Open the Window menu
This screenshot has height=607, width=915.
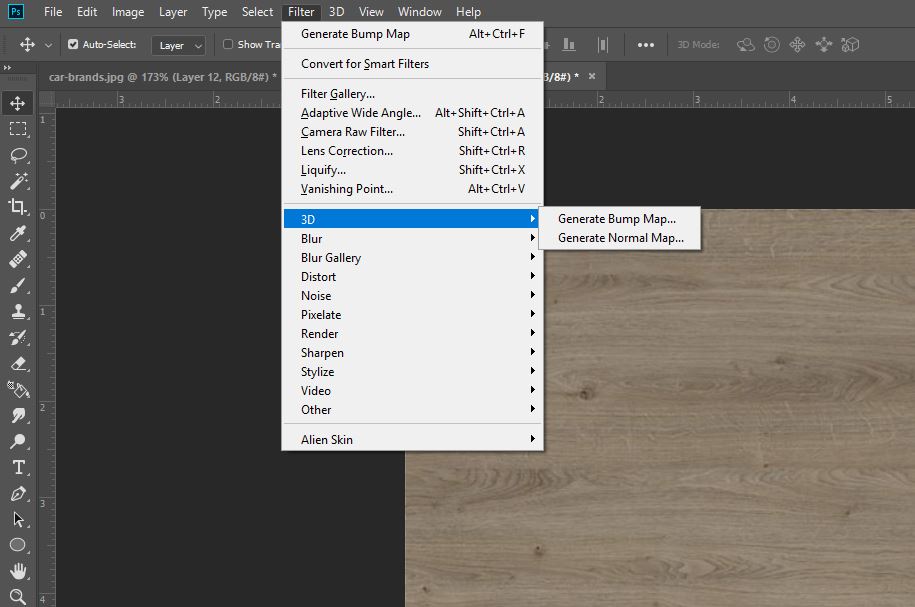point(420,12)
